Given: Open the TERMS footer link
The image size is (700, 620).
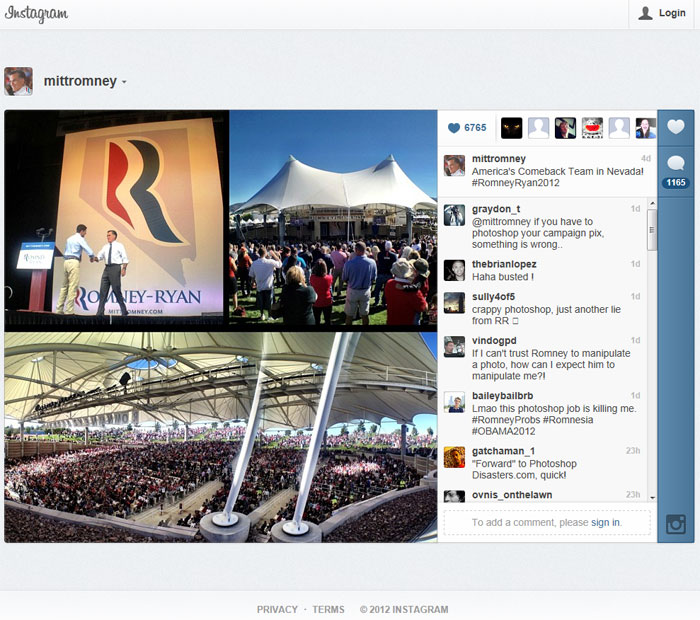Looking at the screenshot, I should coord(328,609).
